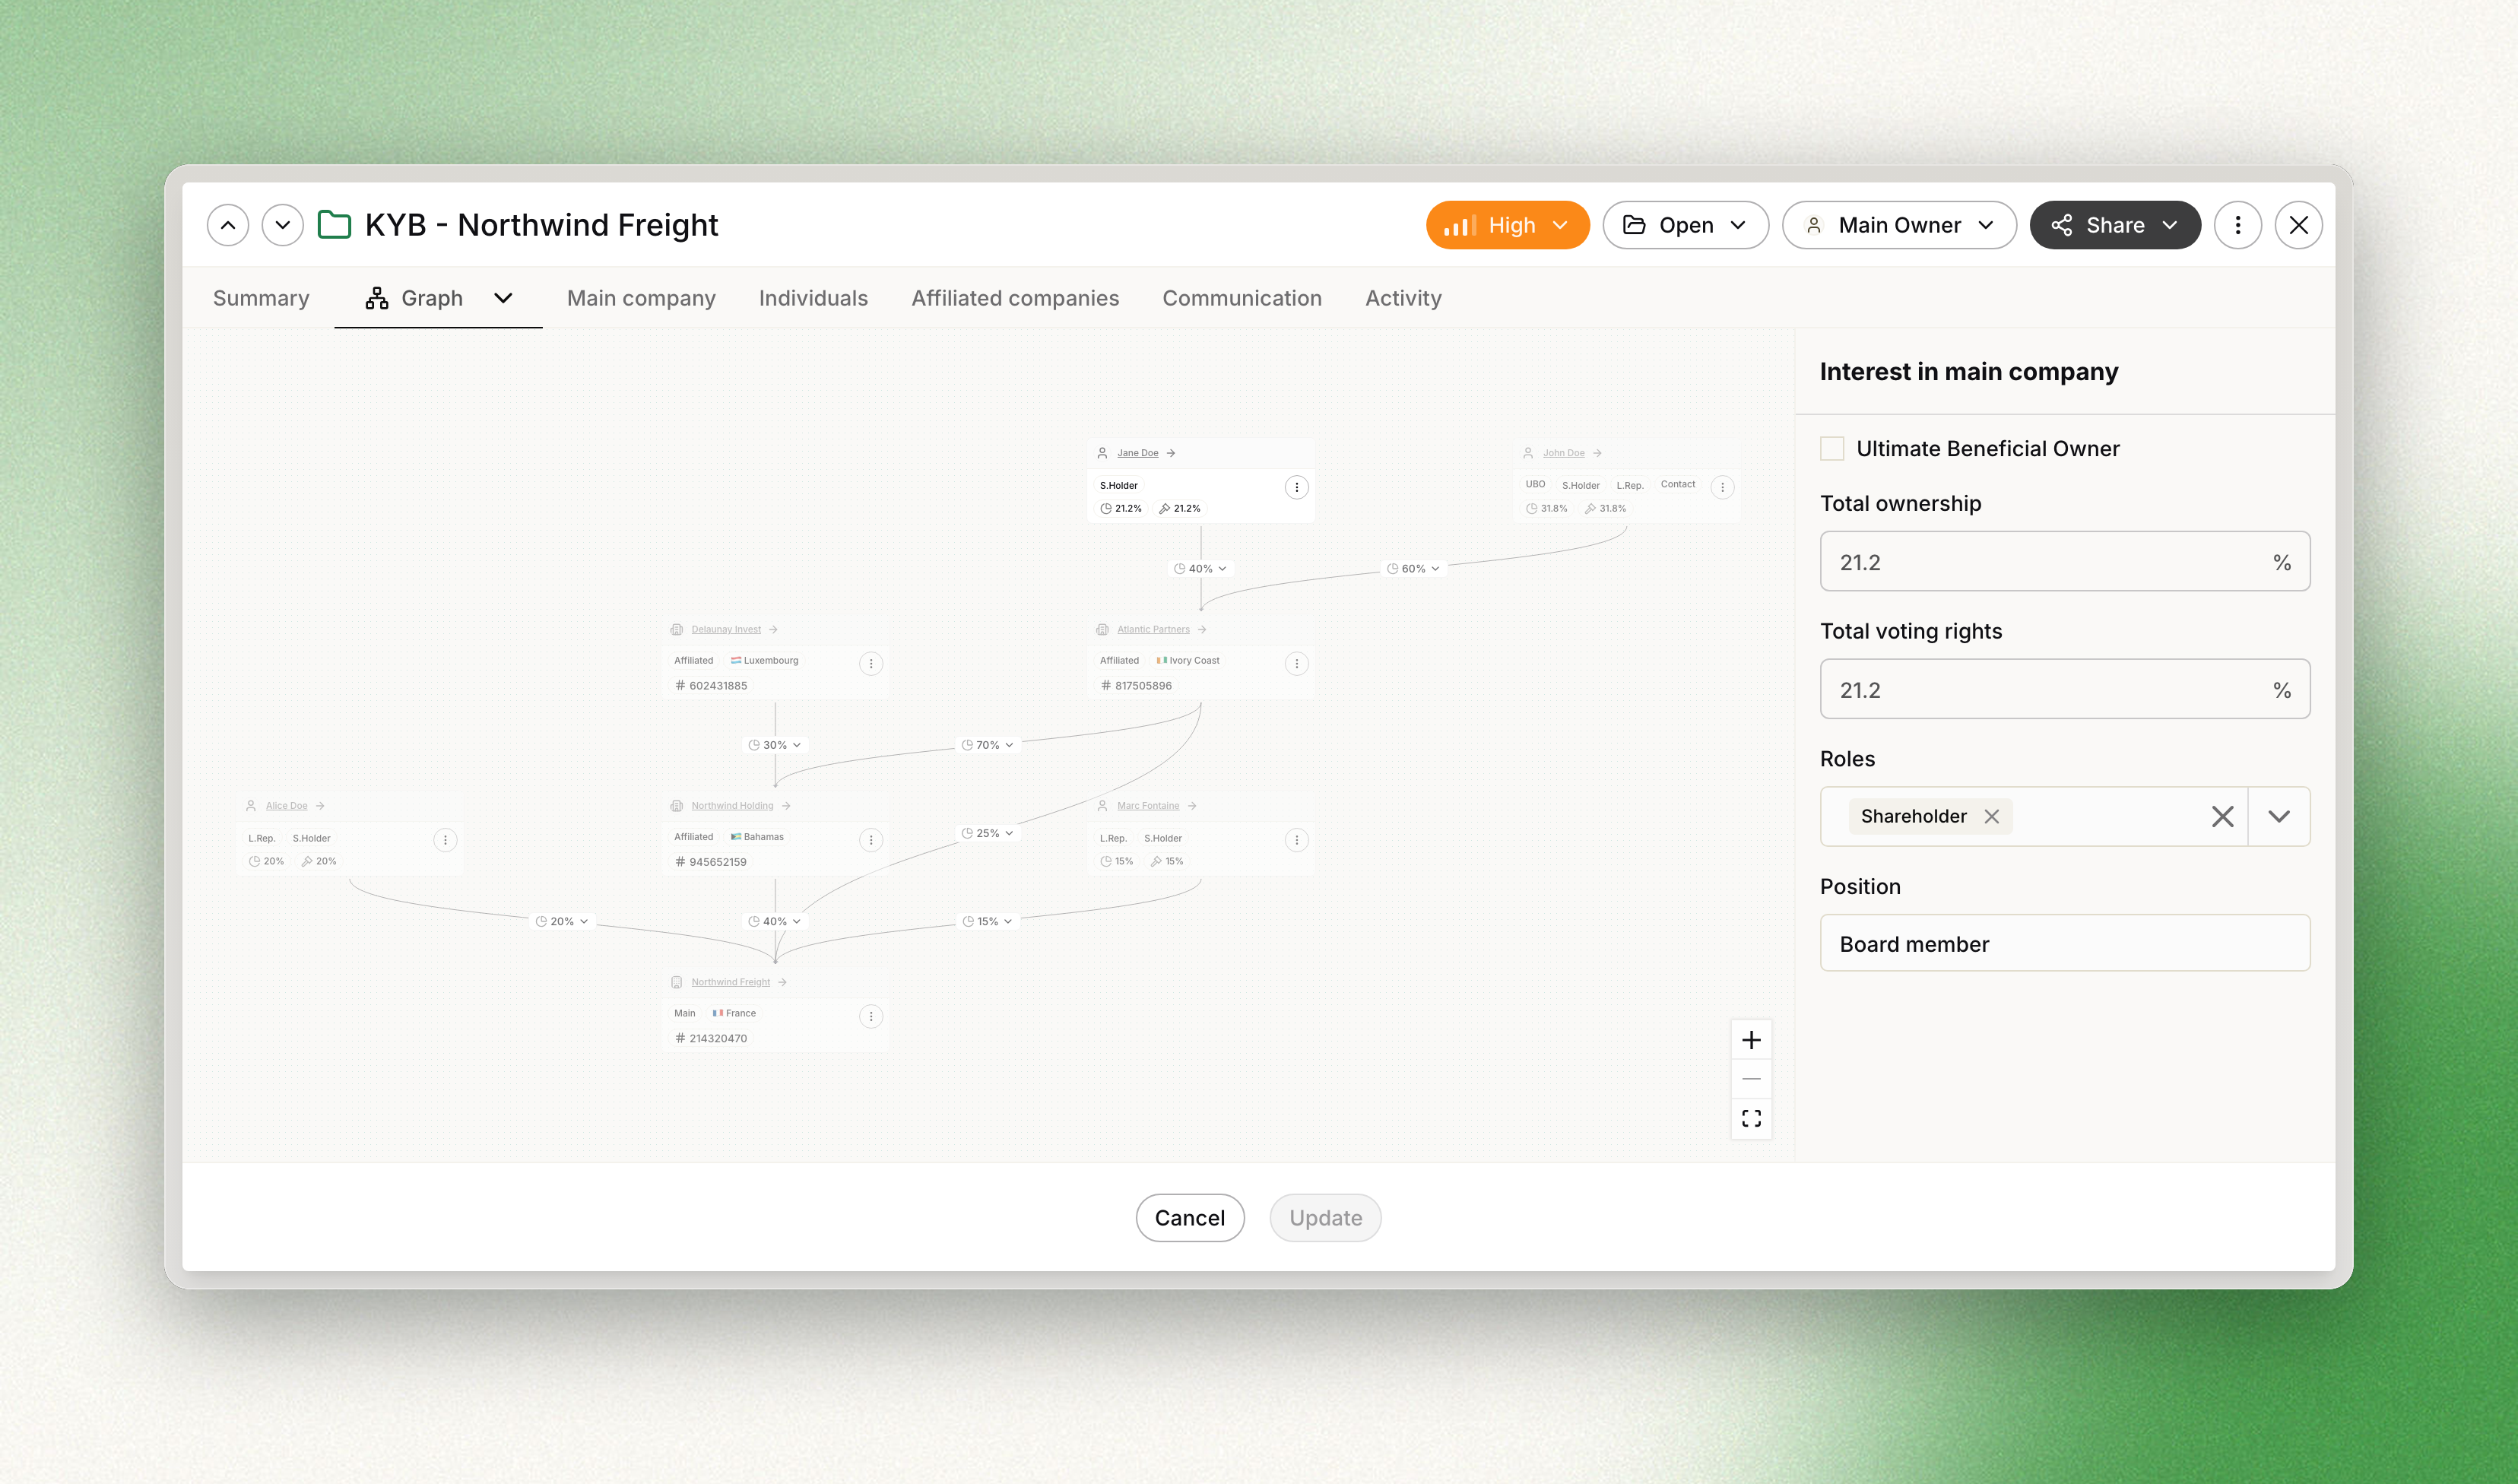Check the Ultimate Beneficial Owner checkbox
Image resolution: width=2518 pixels, height=1484 pixels.
click(x=1832, y=448)
